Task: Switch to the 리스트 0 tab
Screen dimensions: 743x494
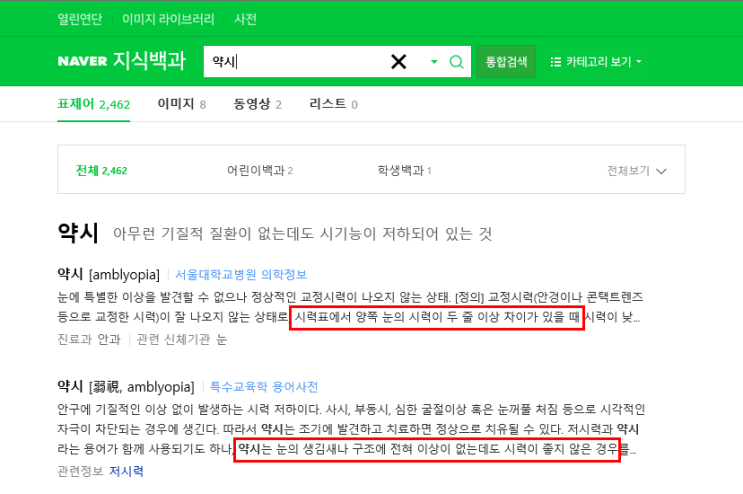Action: [333, 104]
